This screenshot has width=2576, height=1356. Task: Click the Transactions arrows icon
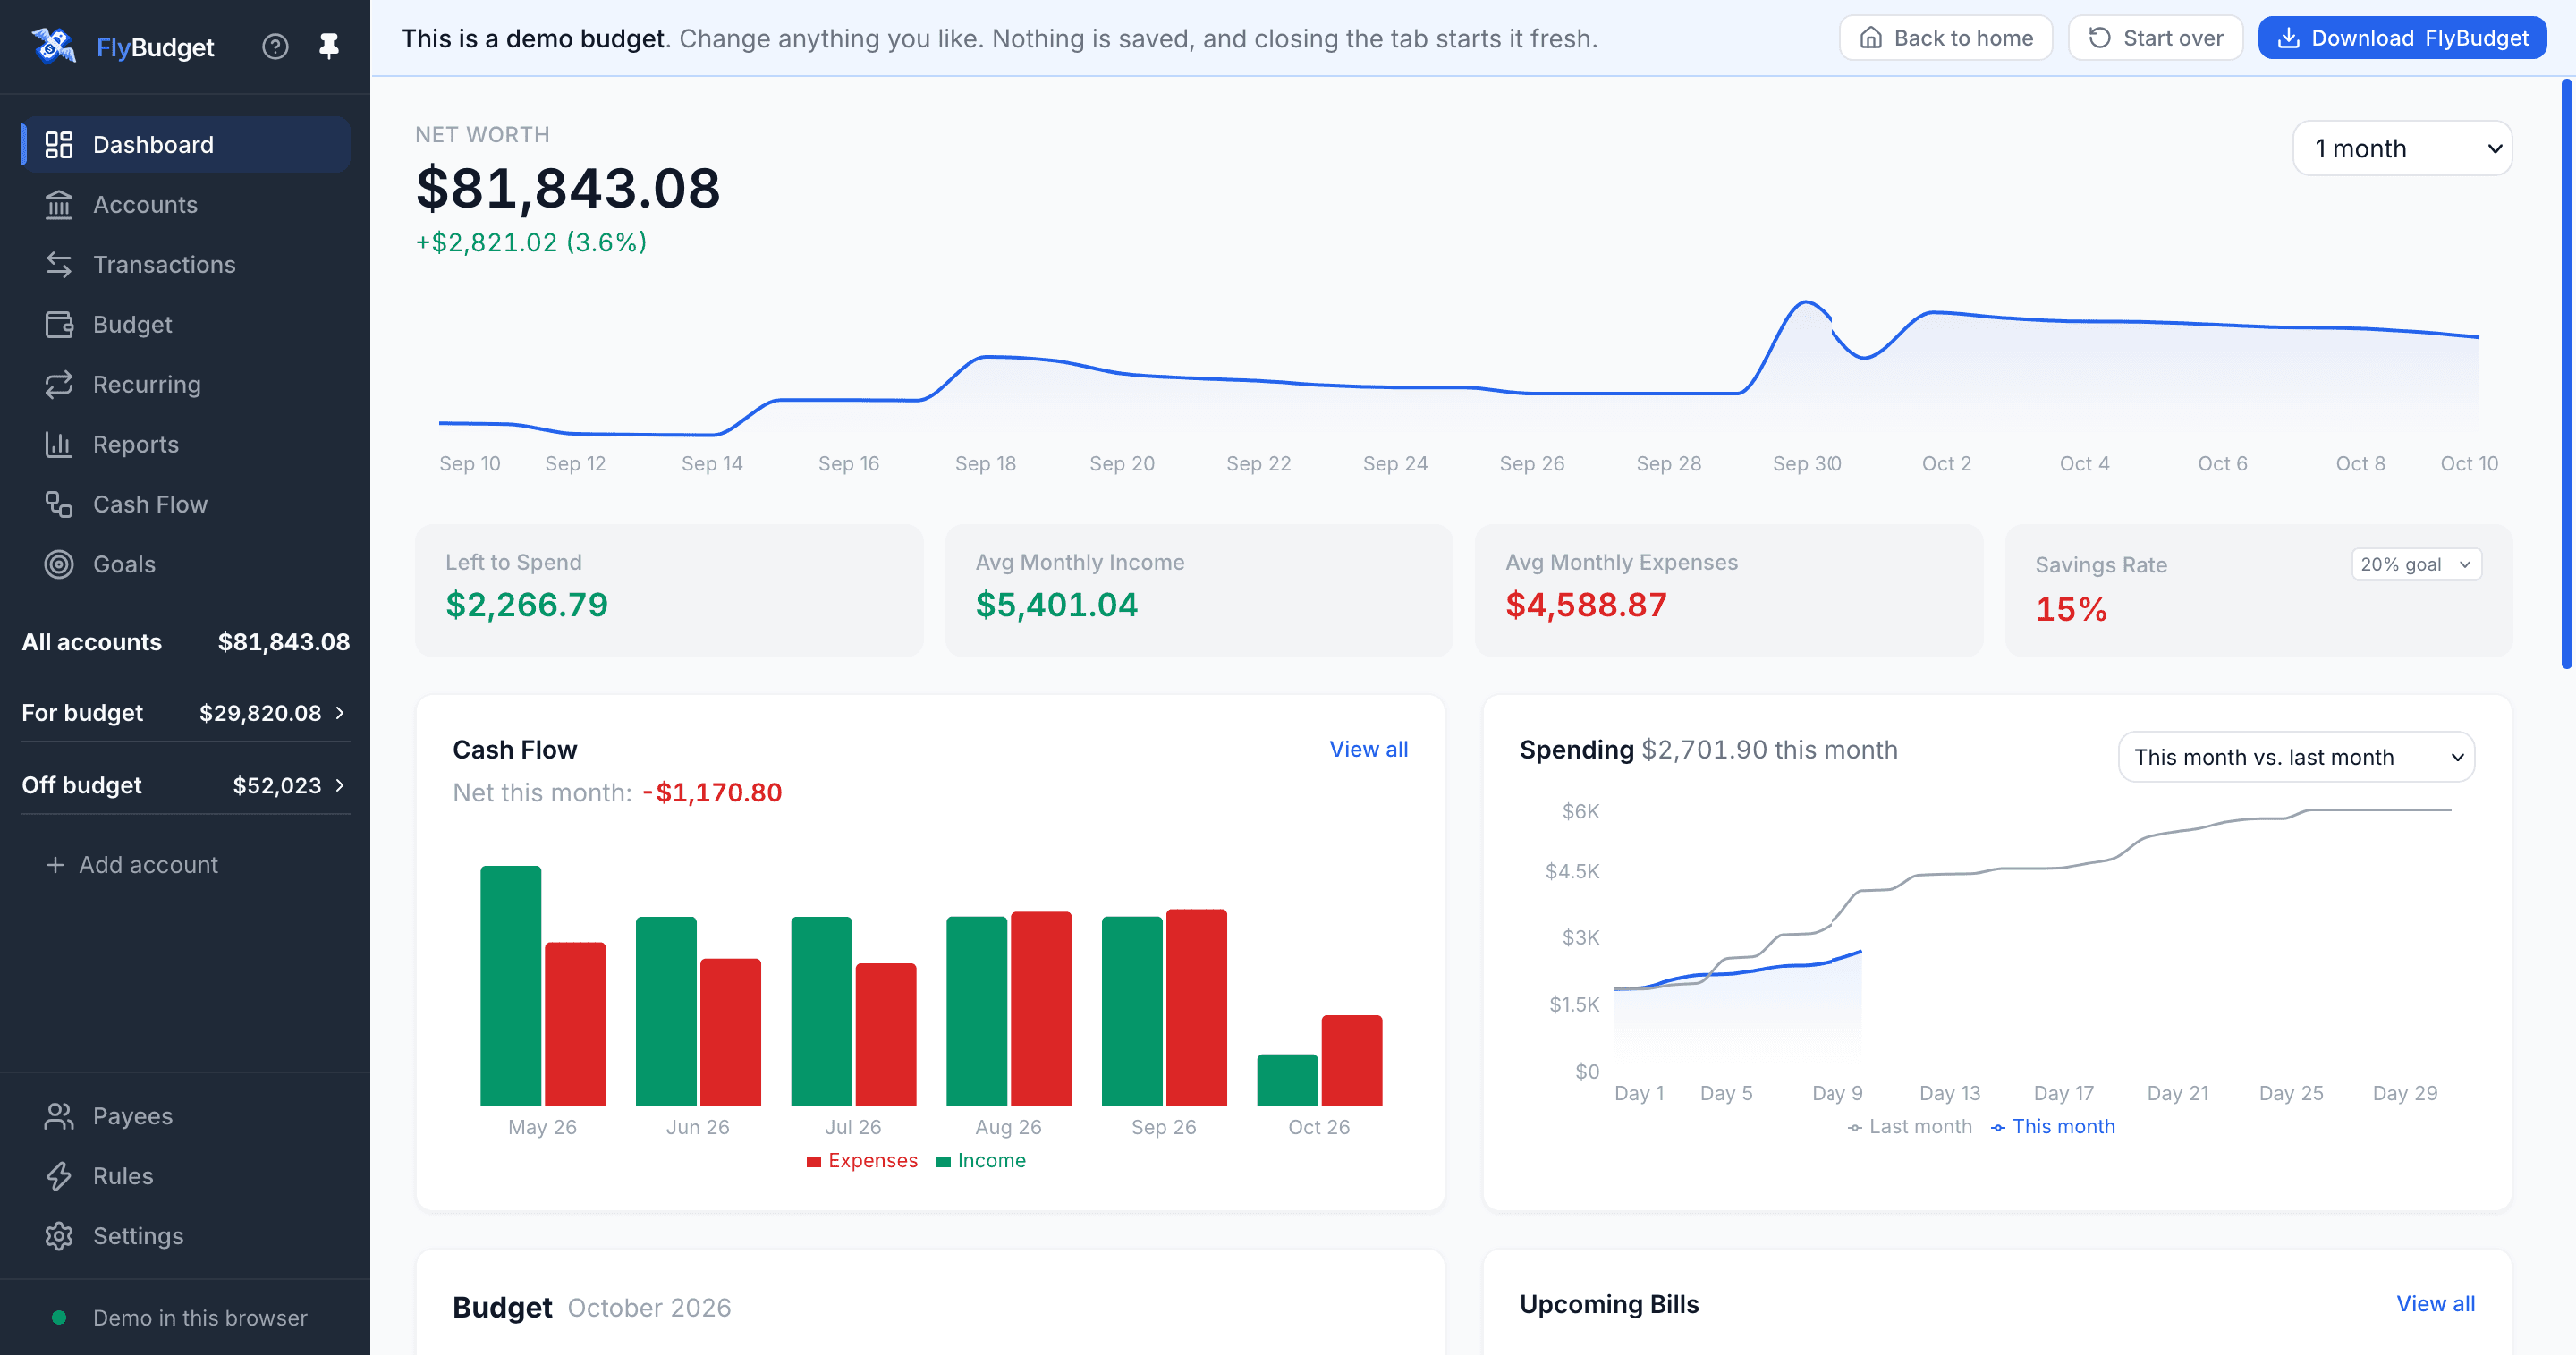tap(59, 265)
